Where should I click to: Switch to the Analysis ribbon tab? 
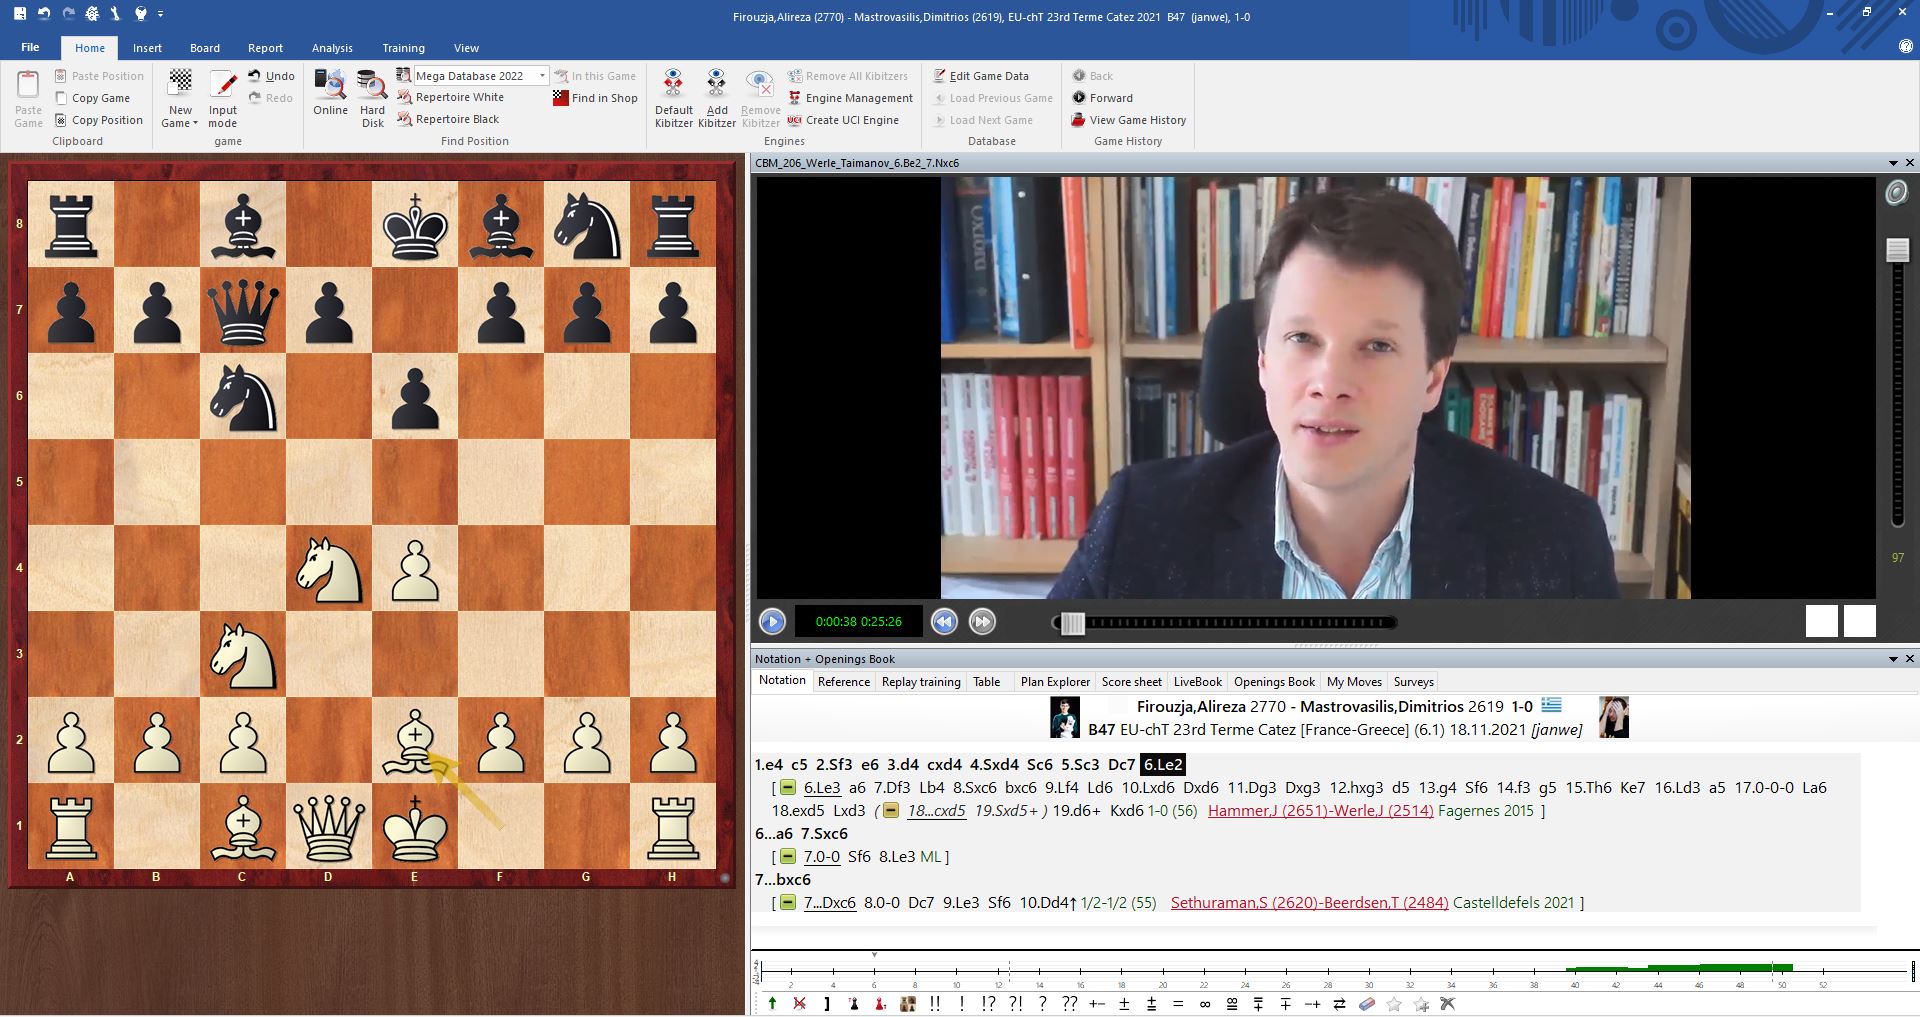click(x=332, y=48)
